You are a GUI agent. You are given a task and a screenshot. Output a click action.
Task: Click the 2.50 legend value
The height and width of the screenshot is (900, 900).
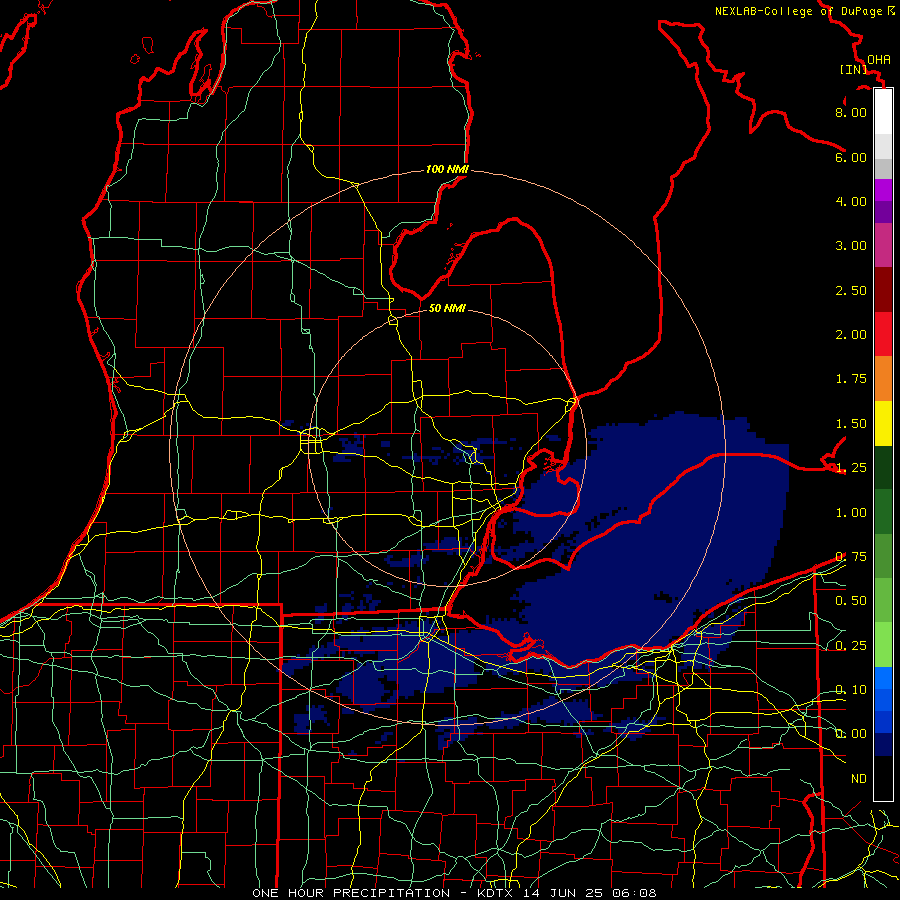(851, 290)
